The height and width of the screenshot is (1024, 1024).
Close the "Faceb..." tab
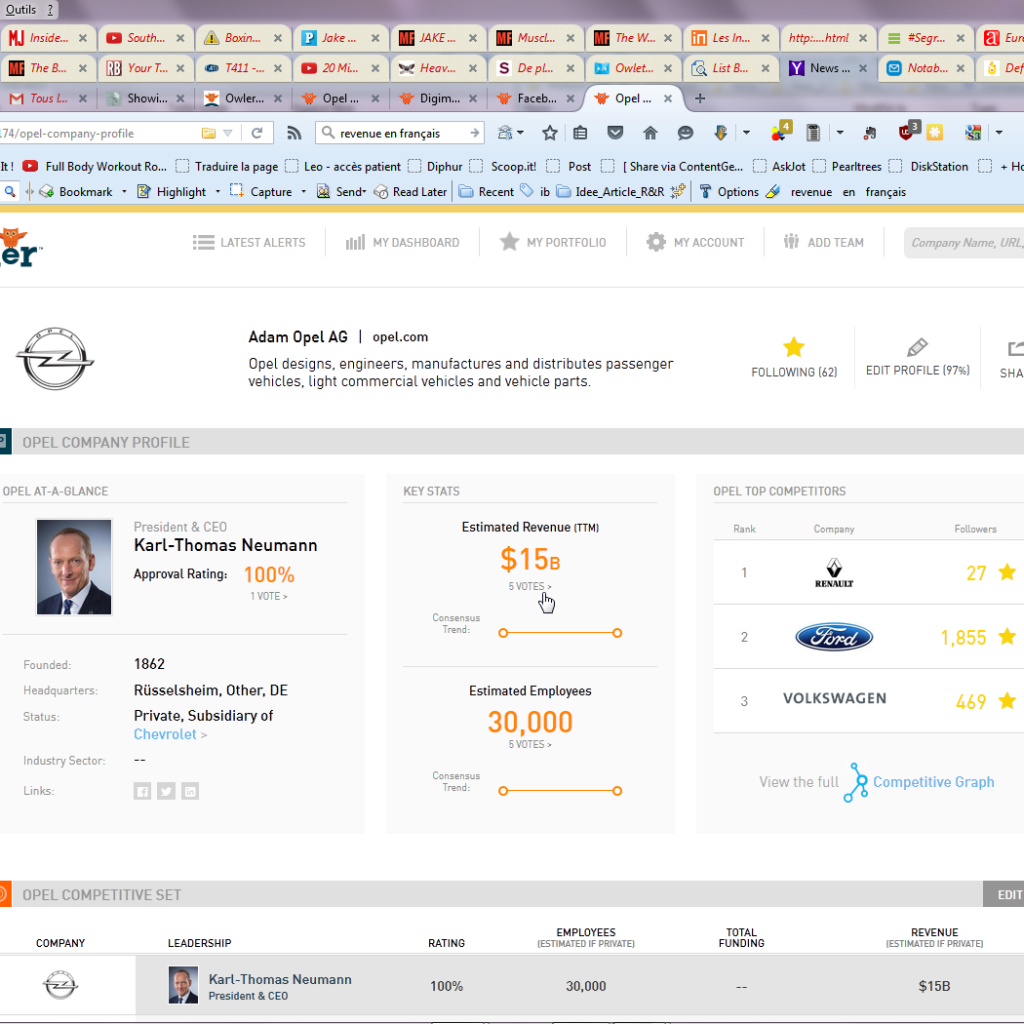pyautogui.click(x=570, y=98)
